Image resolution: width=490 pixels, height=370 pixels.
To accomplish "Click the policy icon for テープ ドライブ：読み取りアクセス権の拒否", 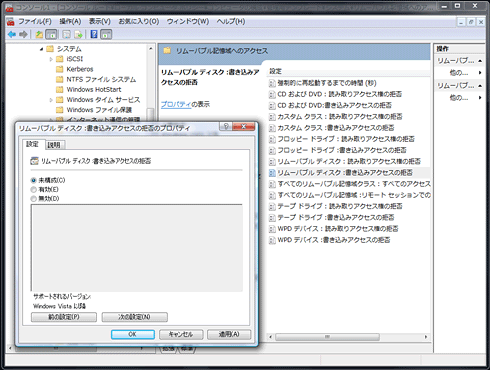I will [x=272, y=207].
